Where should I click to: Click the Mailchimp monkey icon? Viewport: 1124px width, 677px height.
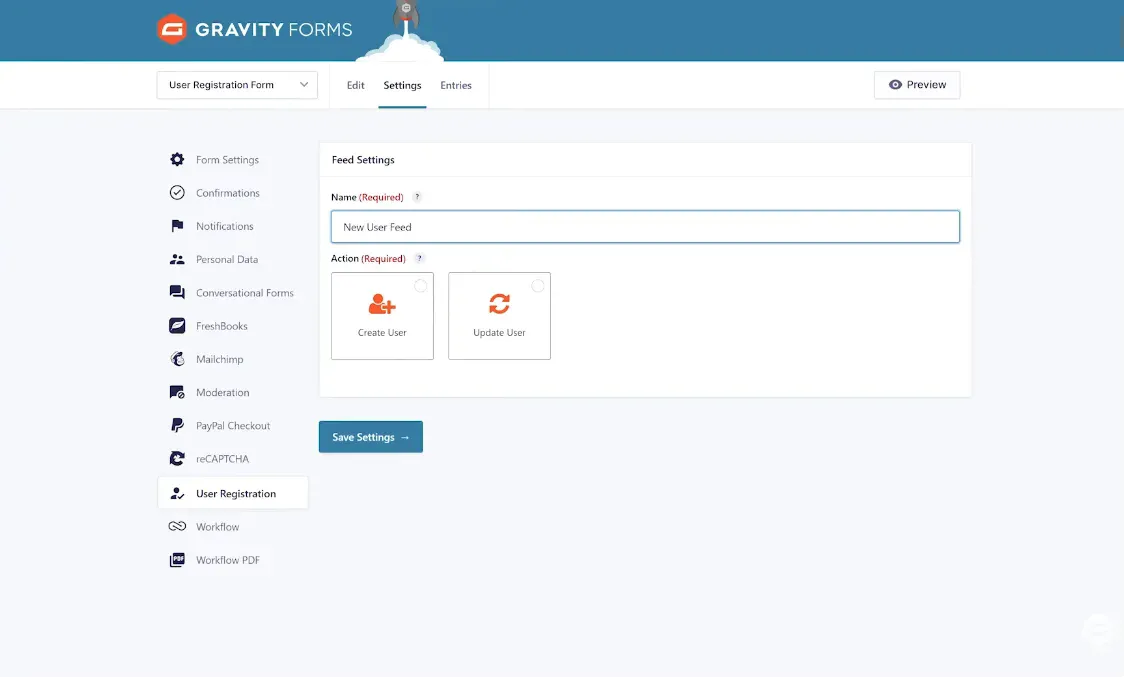[177, 359]
